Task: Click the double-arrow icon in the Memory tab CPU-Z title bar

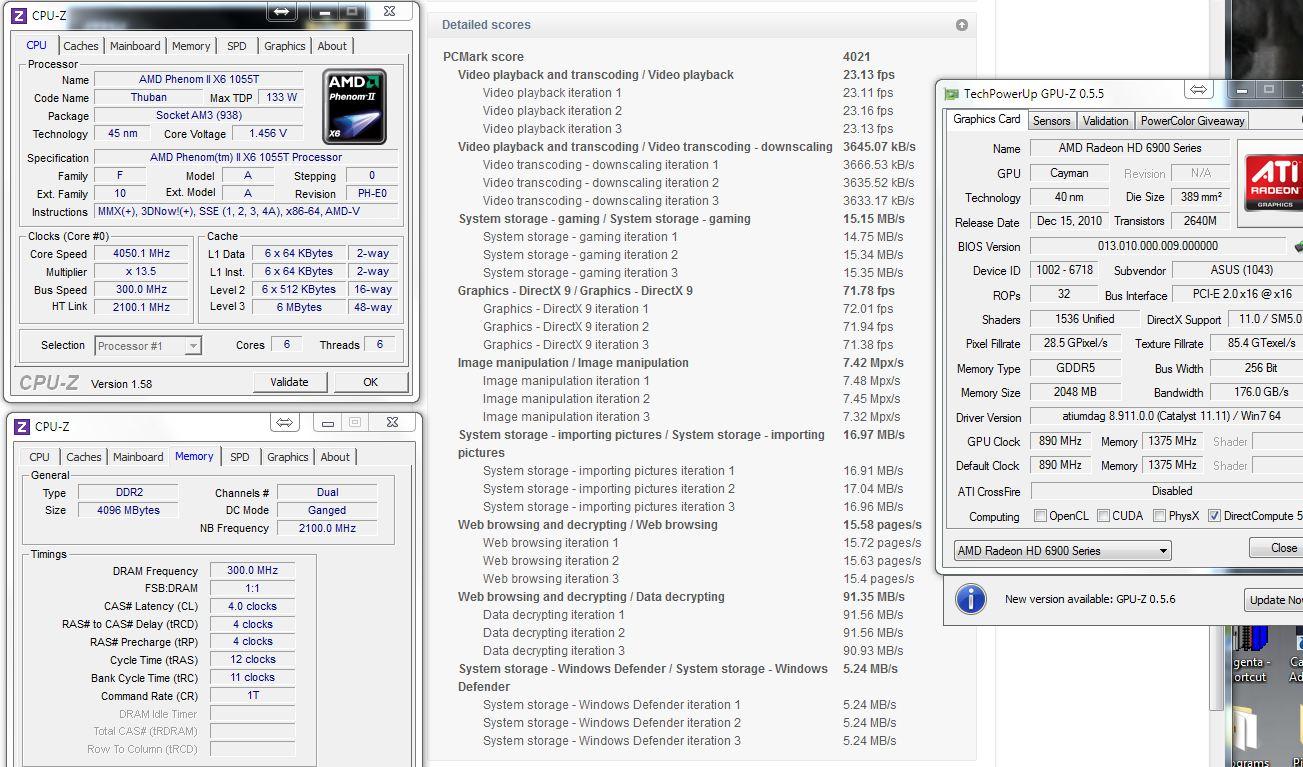Action: pyautogui.click(x=285, y=423)
